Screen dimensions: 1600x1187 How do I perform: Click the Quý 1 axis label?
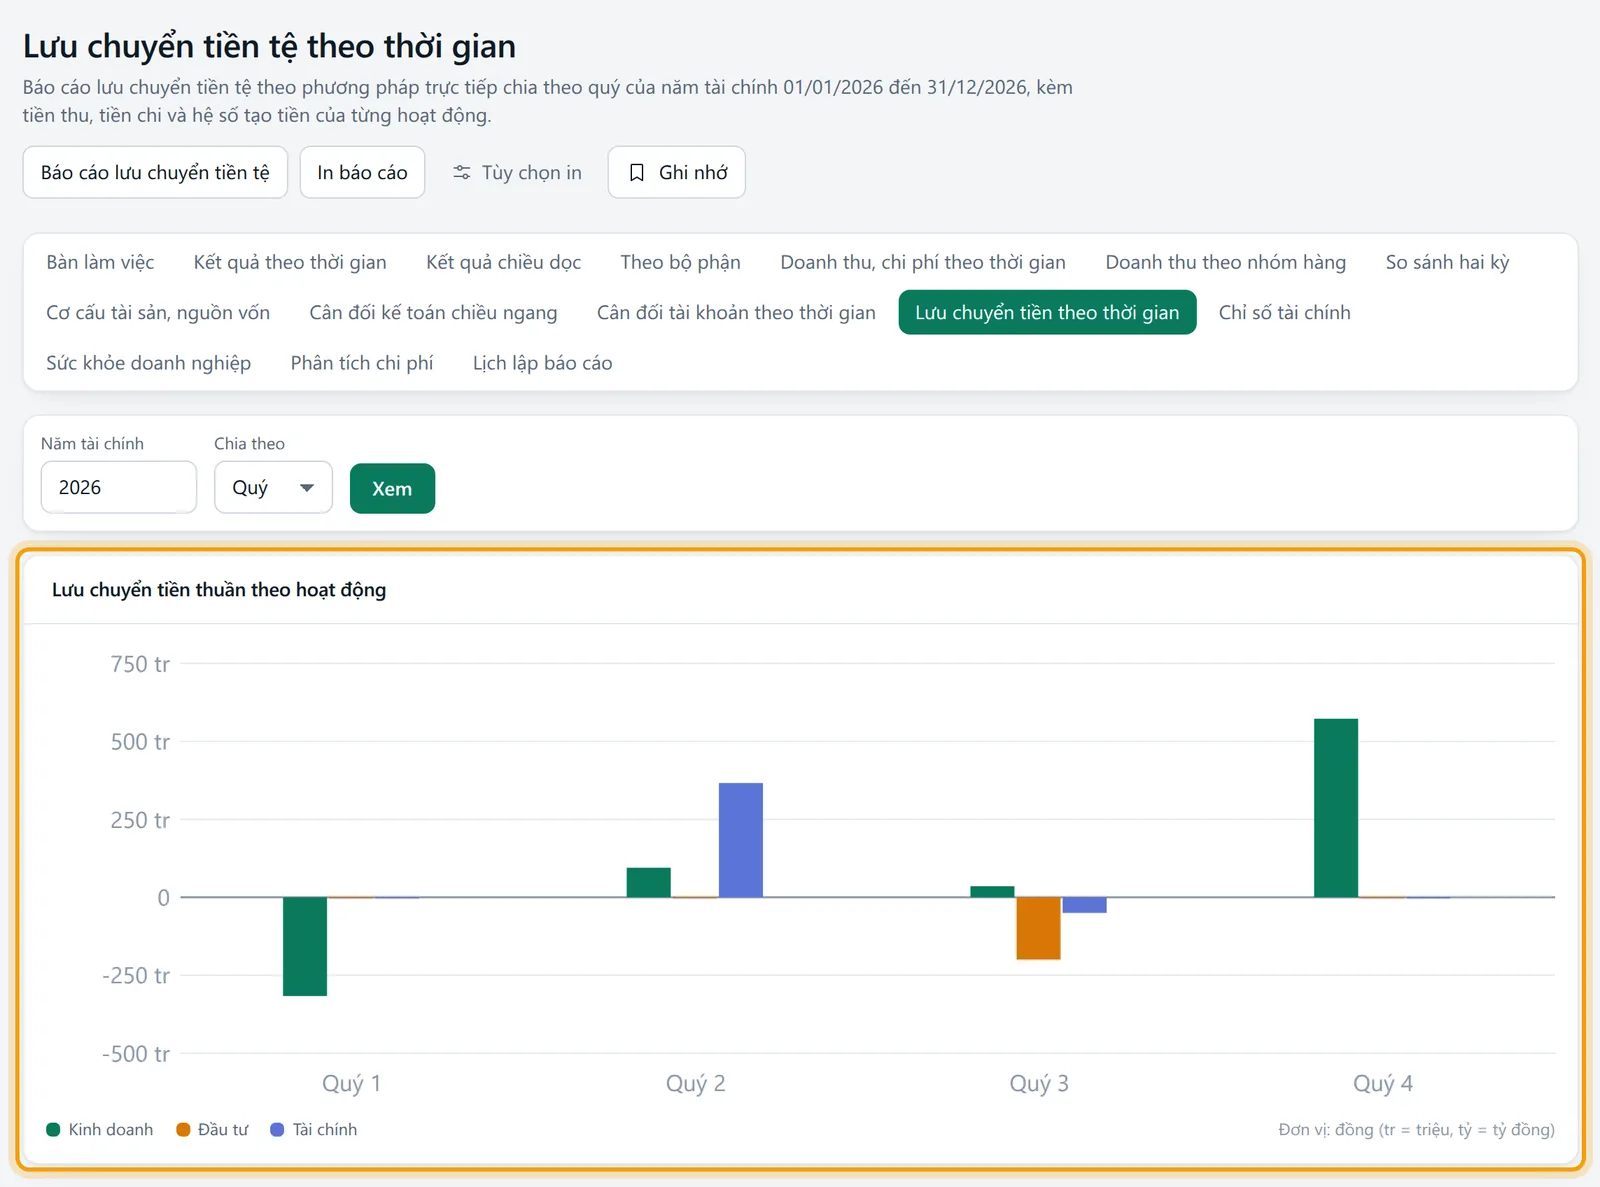(x=351, y=1083)
